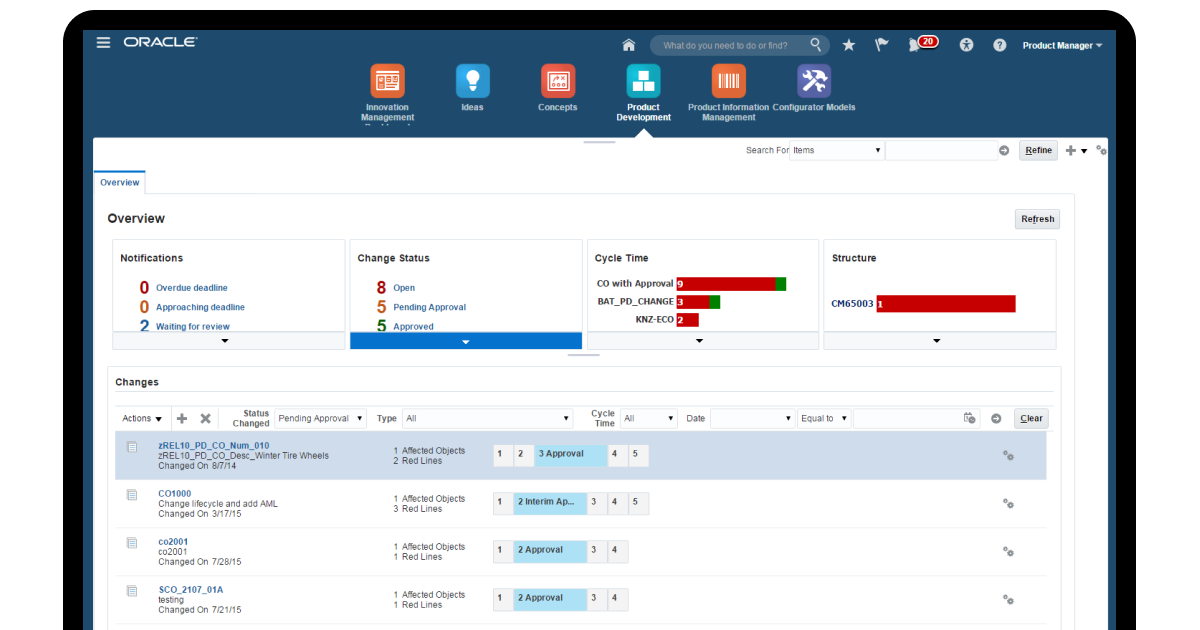Open the Actions menu in Changes
The width and height of the screenshot is (1200, 630).
[140, 418]
